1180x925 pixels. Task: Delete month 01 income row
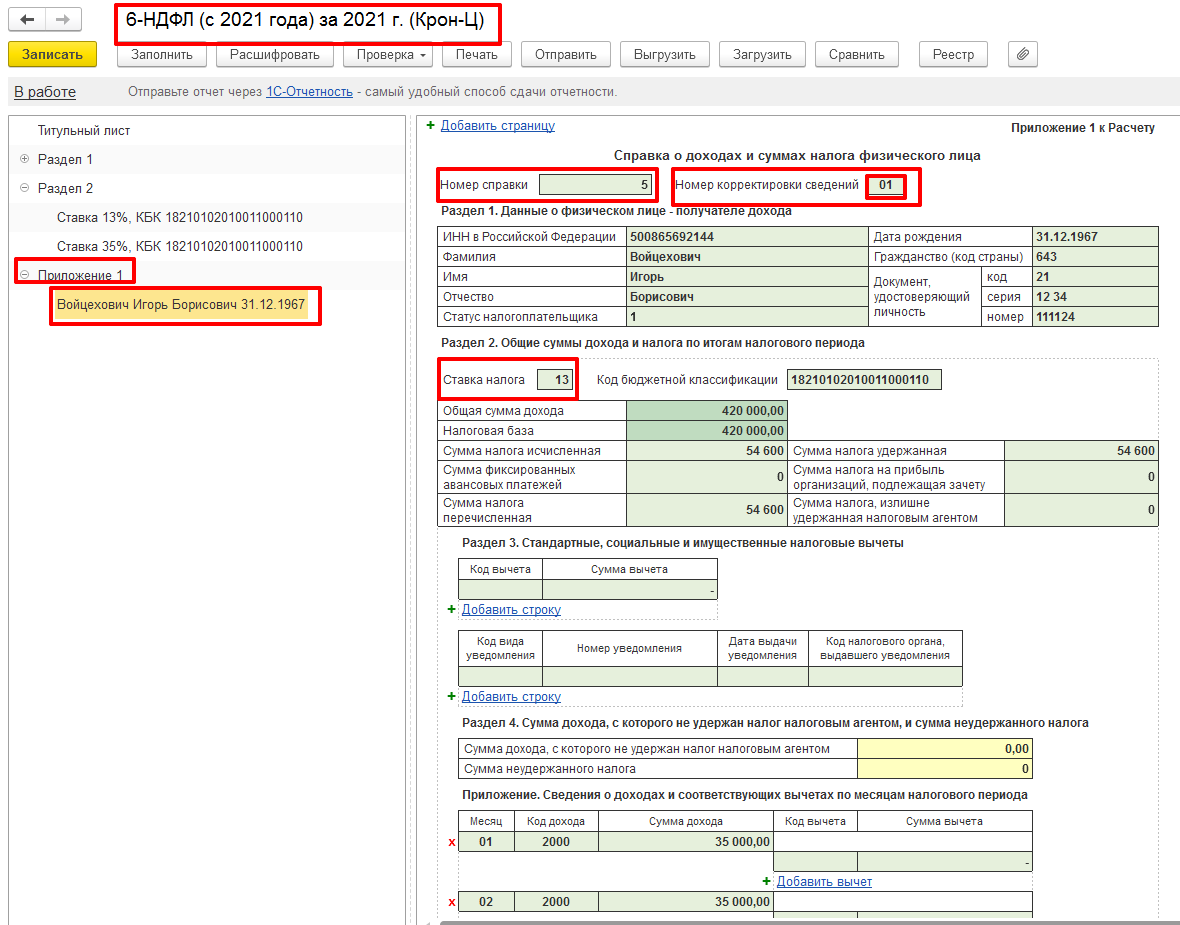click(x=451, y=842)
